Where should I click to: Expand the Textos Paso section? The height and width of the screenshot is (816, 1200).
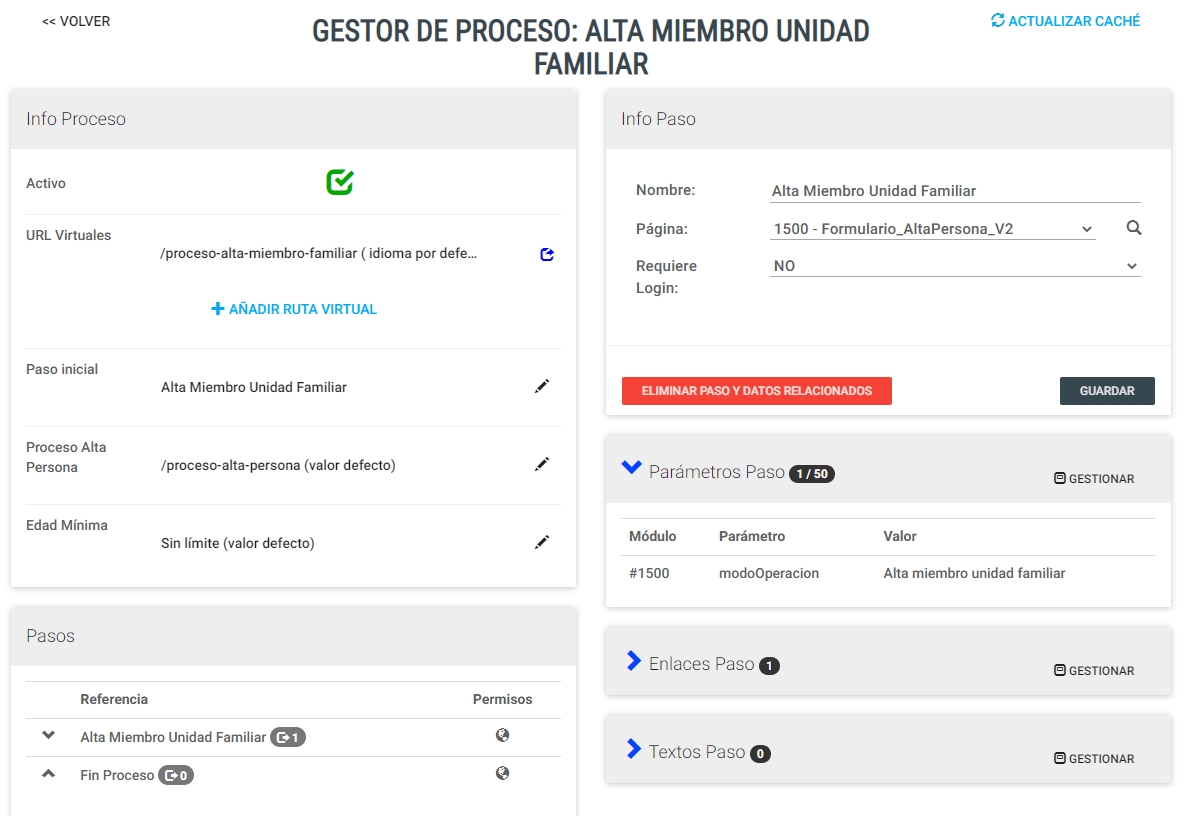click(633, 749)
